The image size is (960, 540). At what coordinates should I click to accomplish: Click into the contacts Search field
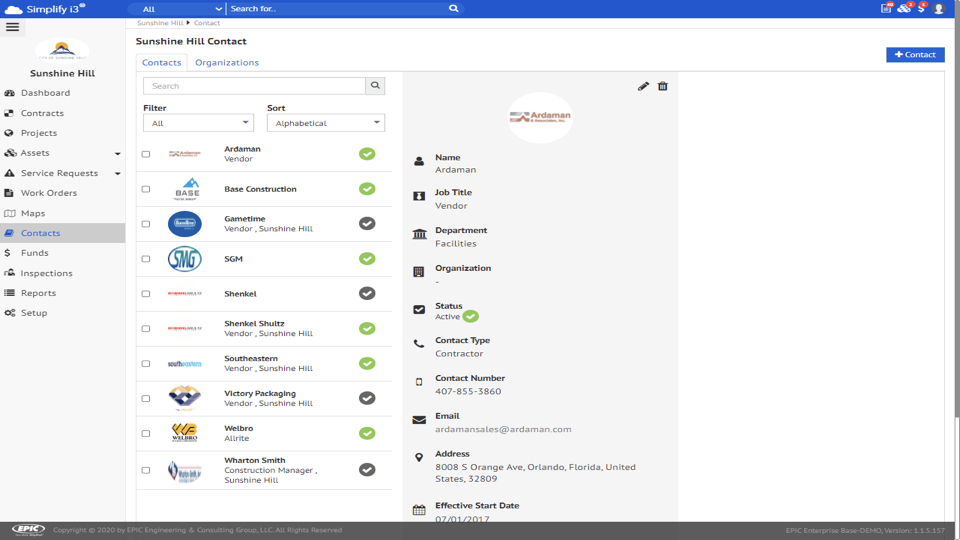pyautogui.click(x=254, y=86)
